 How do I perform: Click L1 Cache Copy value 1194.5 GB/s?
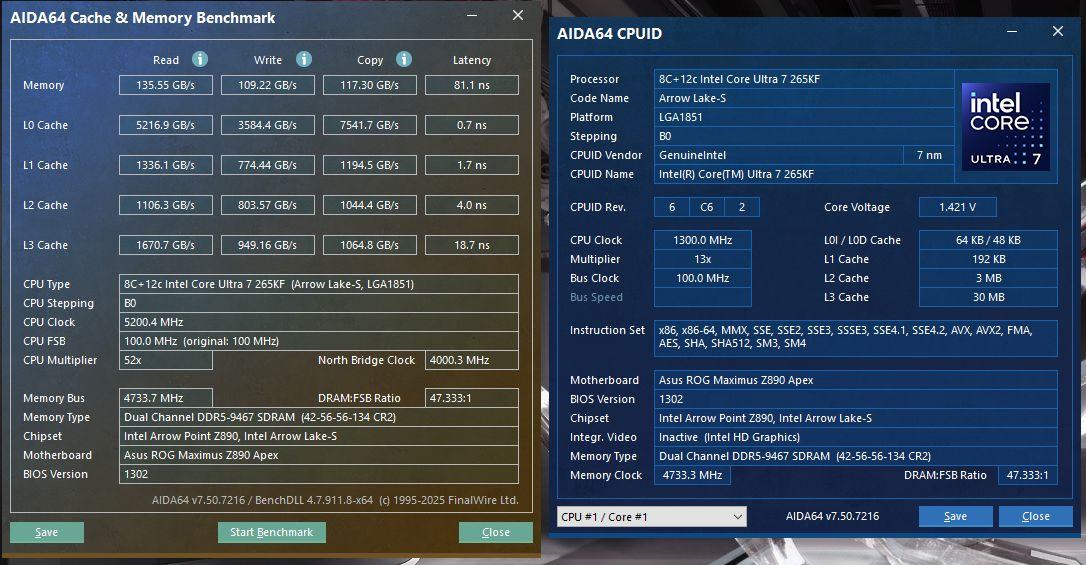[370, 165]
